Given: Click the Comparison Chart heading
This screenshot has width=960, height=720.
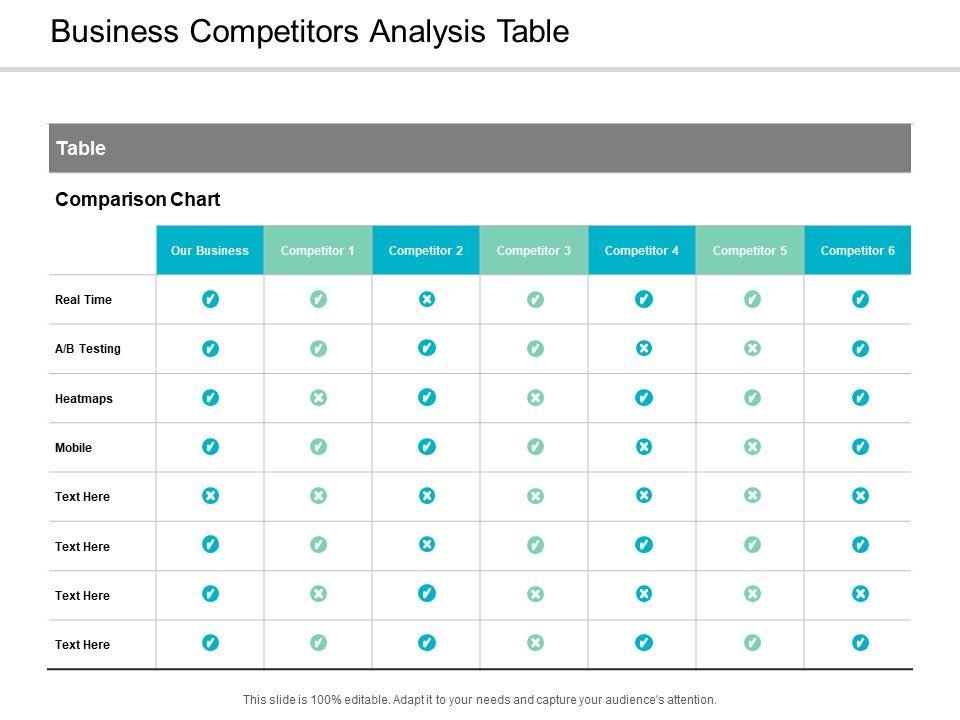Looking at the screenshot, I should pos(138,200).
